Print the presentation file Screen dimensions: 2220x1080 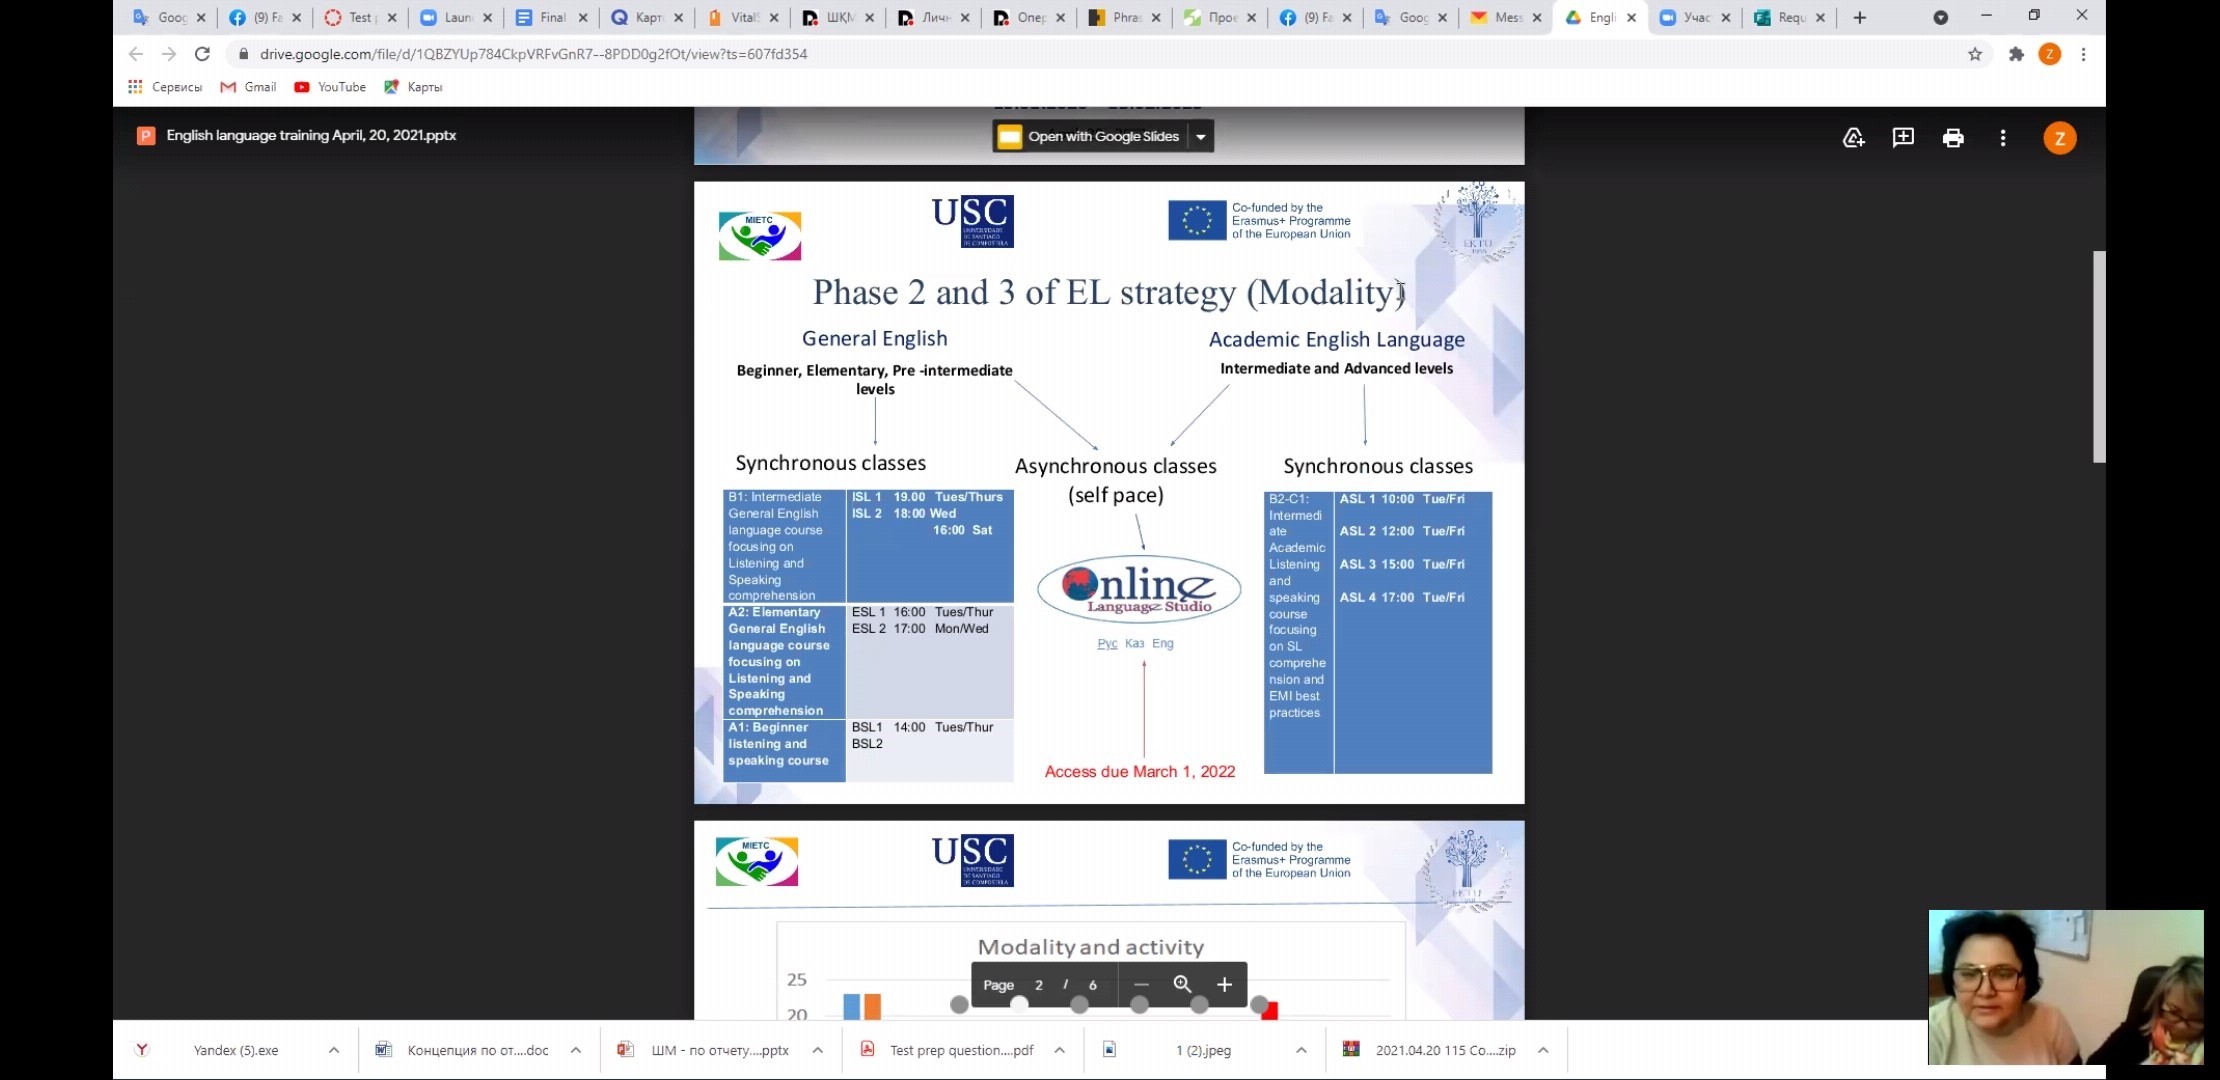click(1953, 138)
